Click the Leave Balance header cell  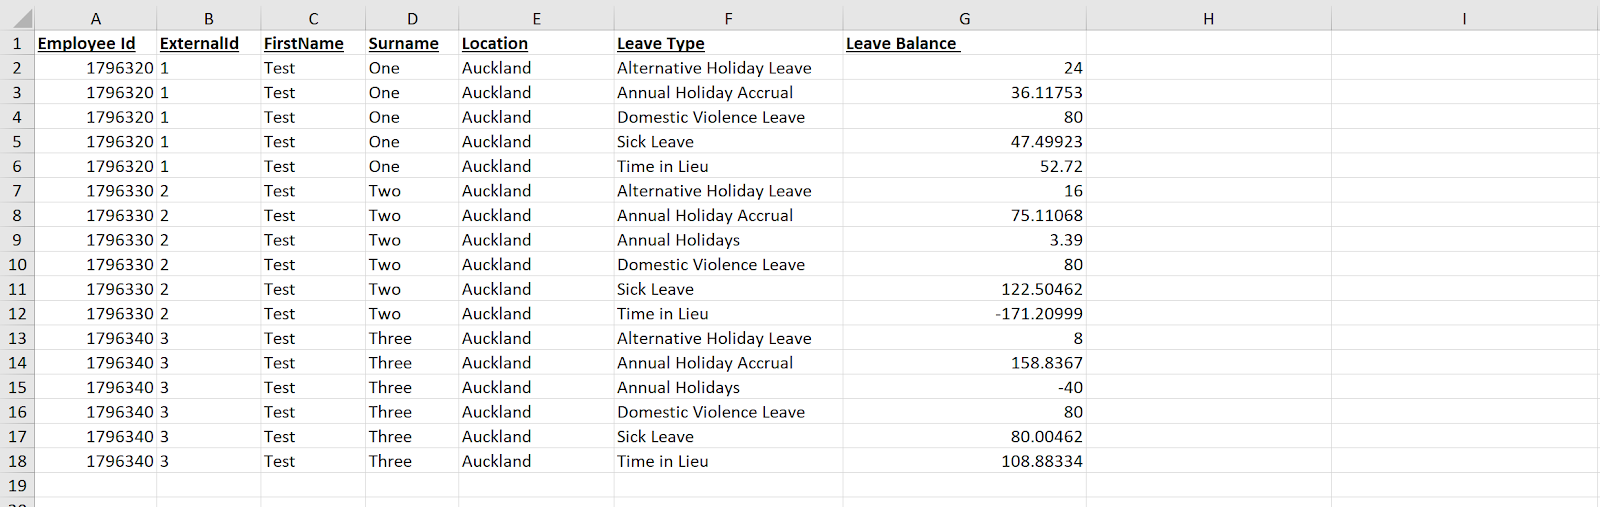[x=964, y=43]
